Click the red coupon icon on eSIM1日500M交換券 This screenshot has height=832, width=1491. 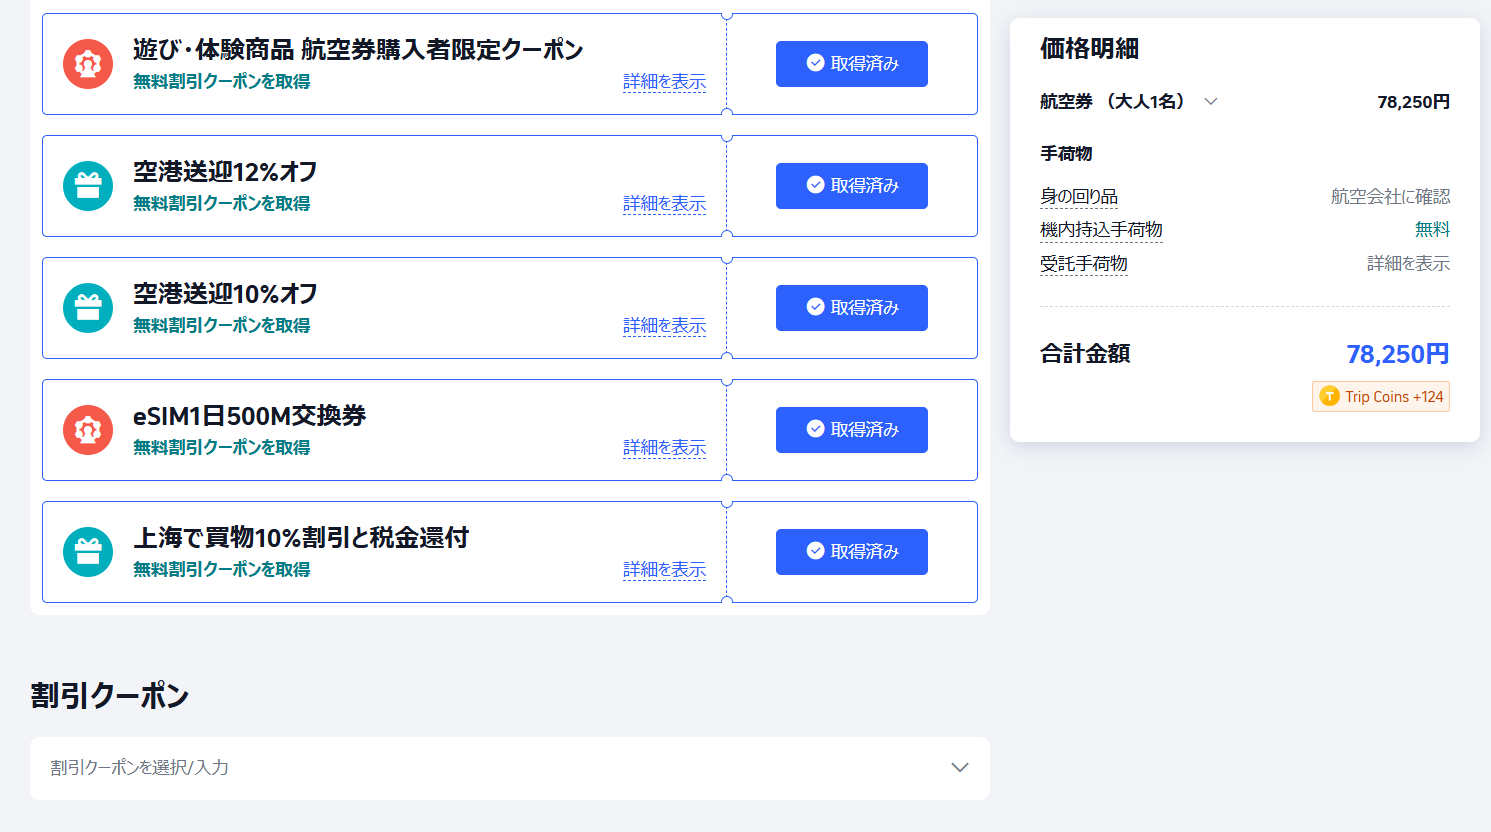pyautogui.click(x=88, y=429)
